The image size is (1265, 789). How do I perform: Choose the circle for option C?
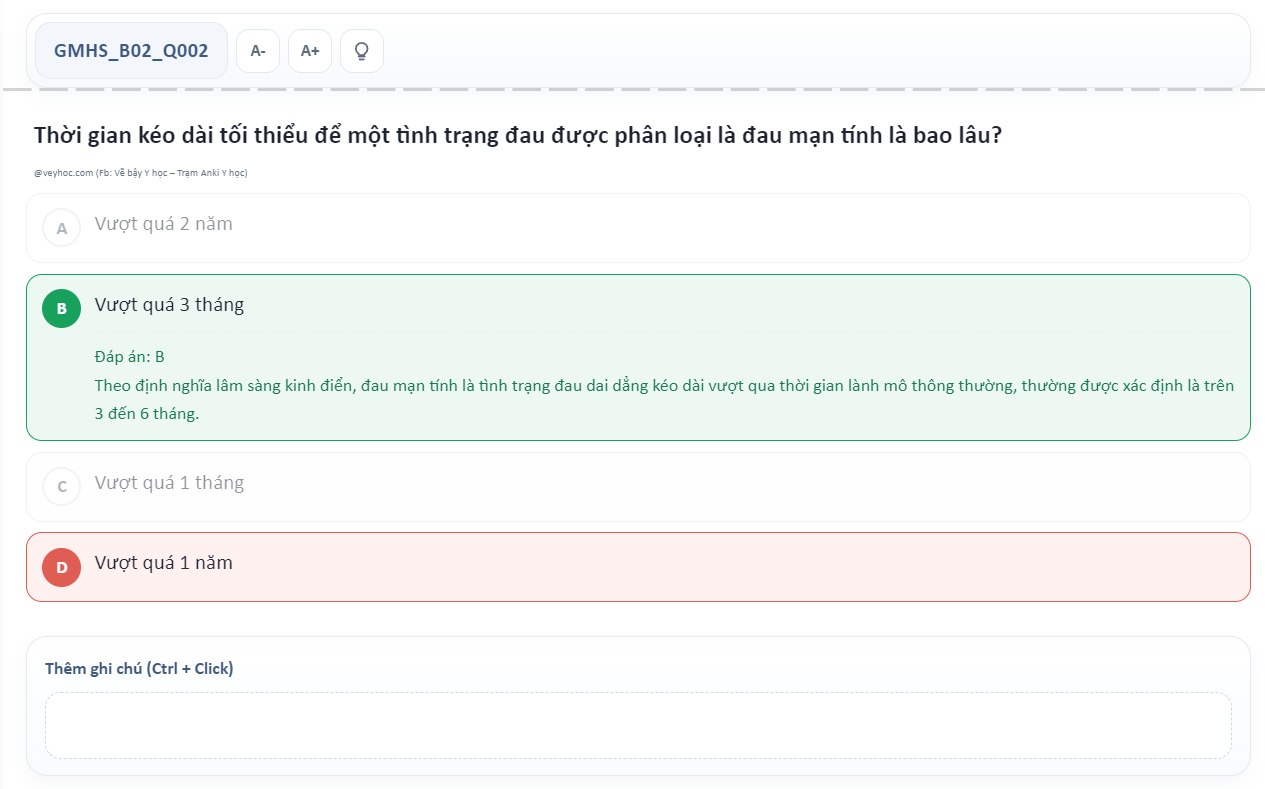pyautogui.click(x=61, y=487)
